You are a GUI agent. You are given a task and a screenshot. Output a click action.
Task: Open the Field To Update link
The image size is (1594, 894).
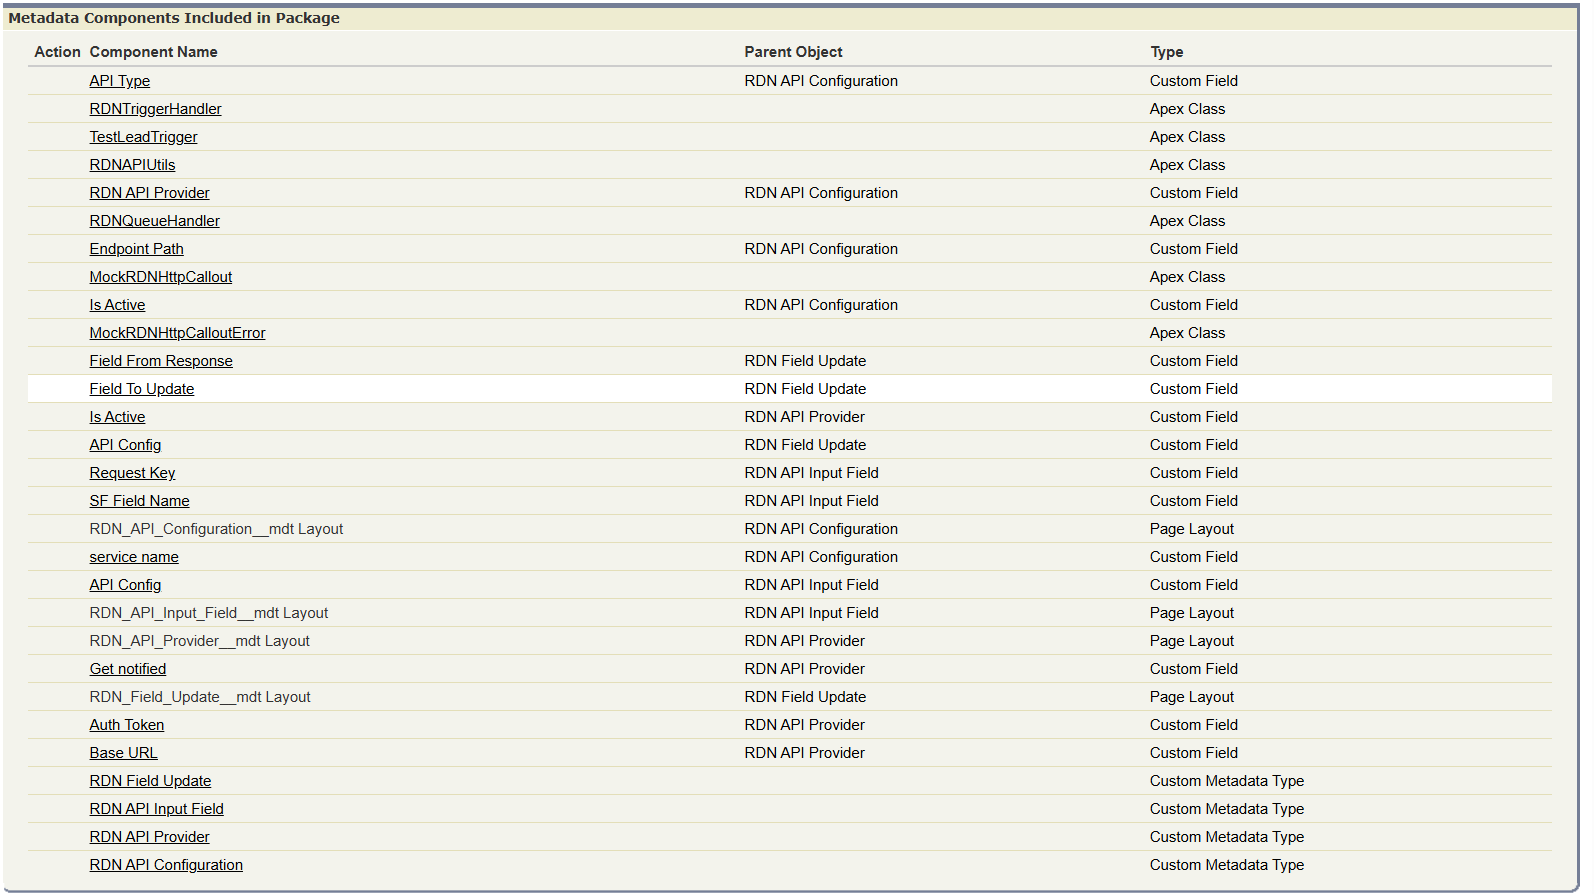click(141, 389)
